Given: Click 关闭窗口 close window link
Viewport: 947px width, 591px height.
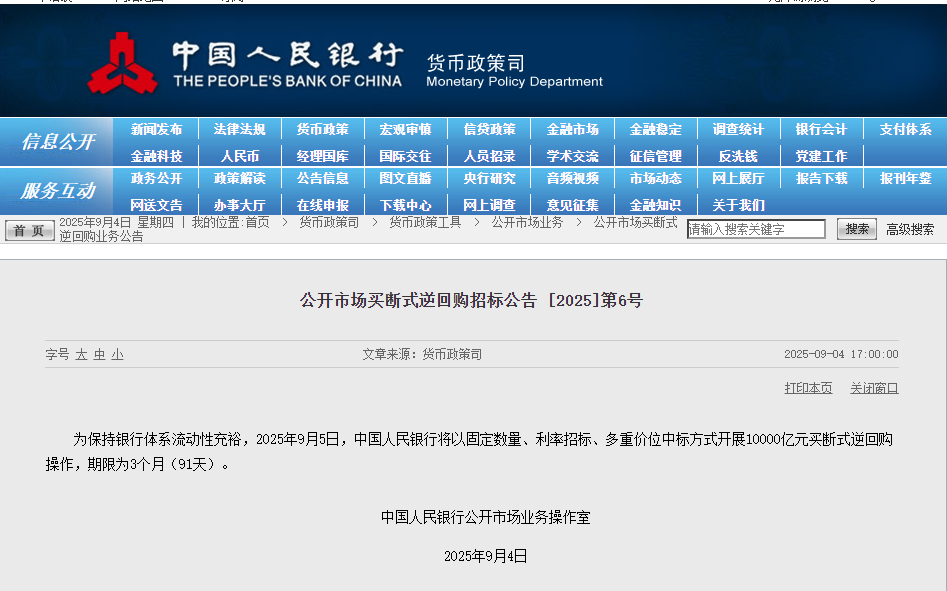Looking at the screenshot, I should click(874, 388).
